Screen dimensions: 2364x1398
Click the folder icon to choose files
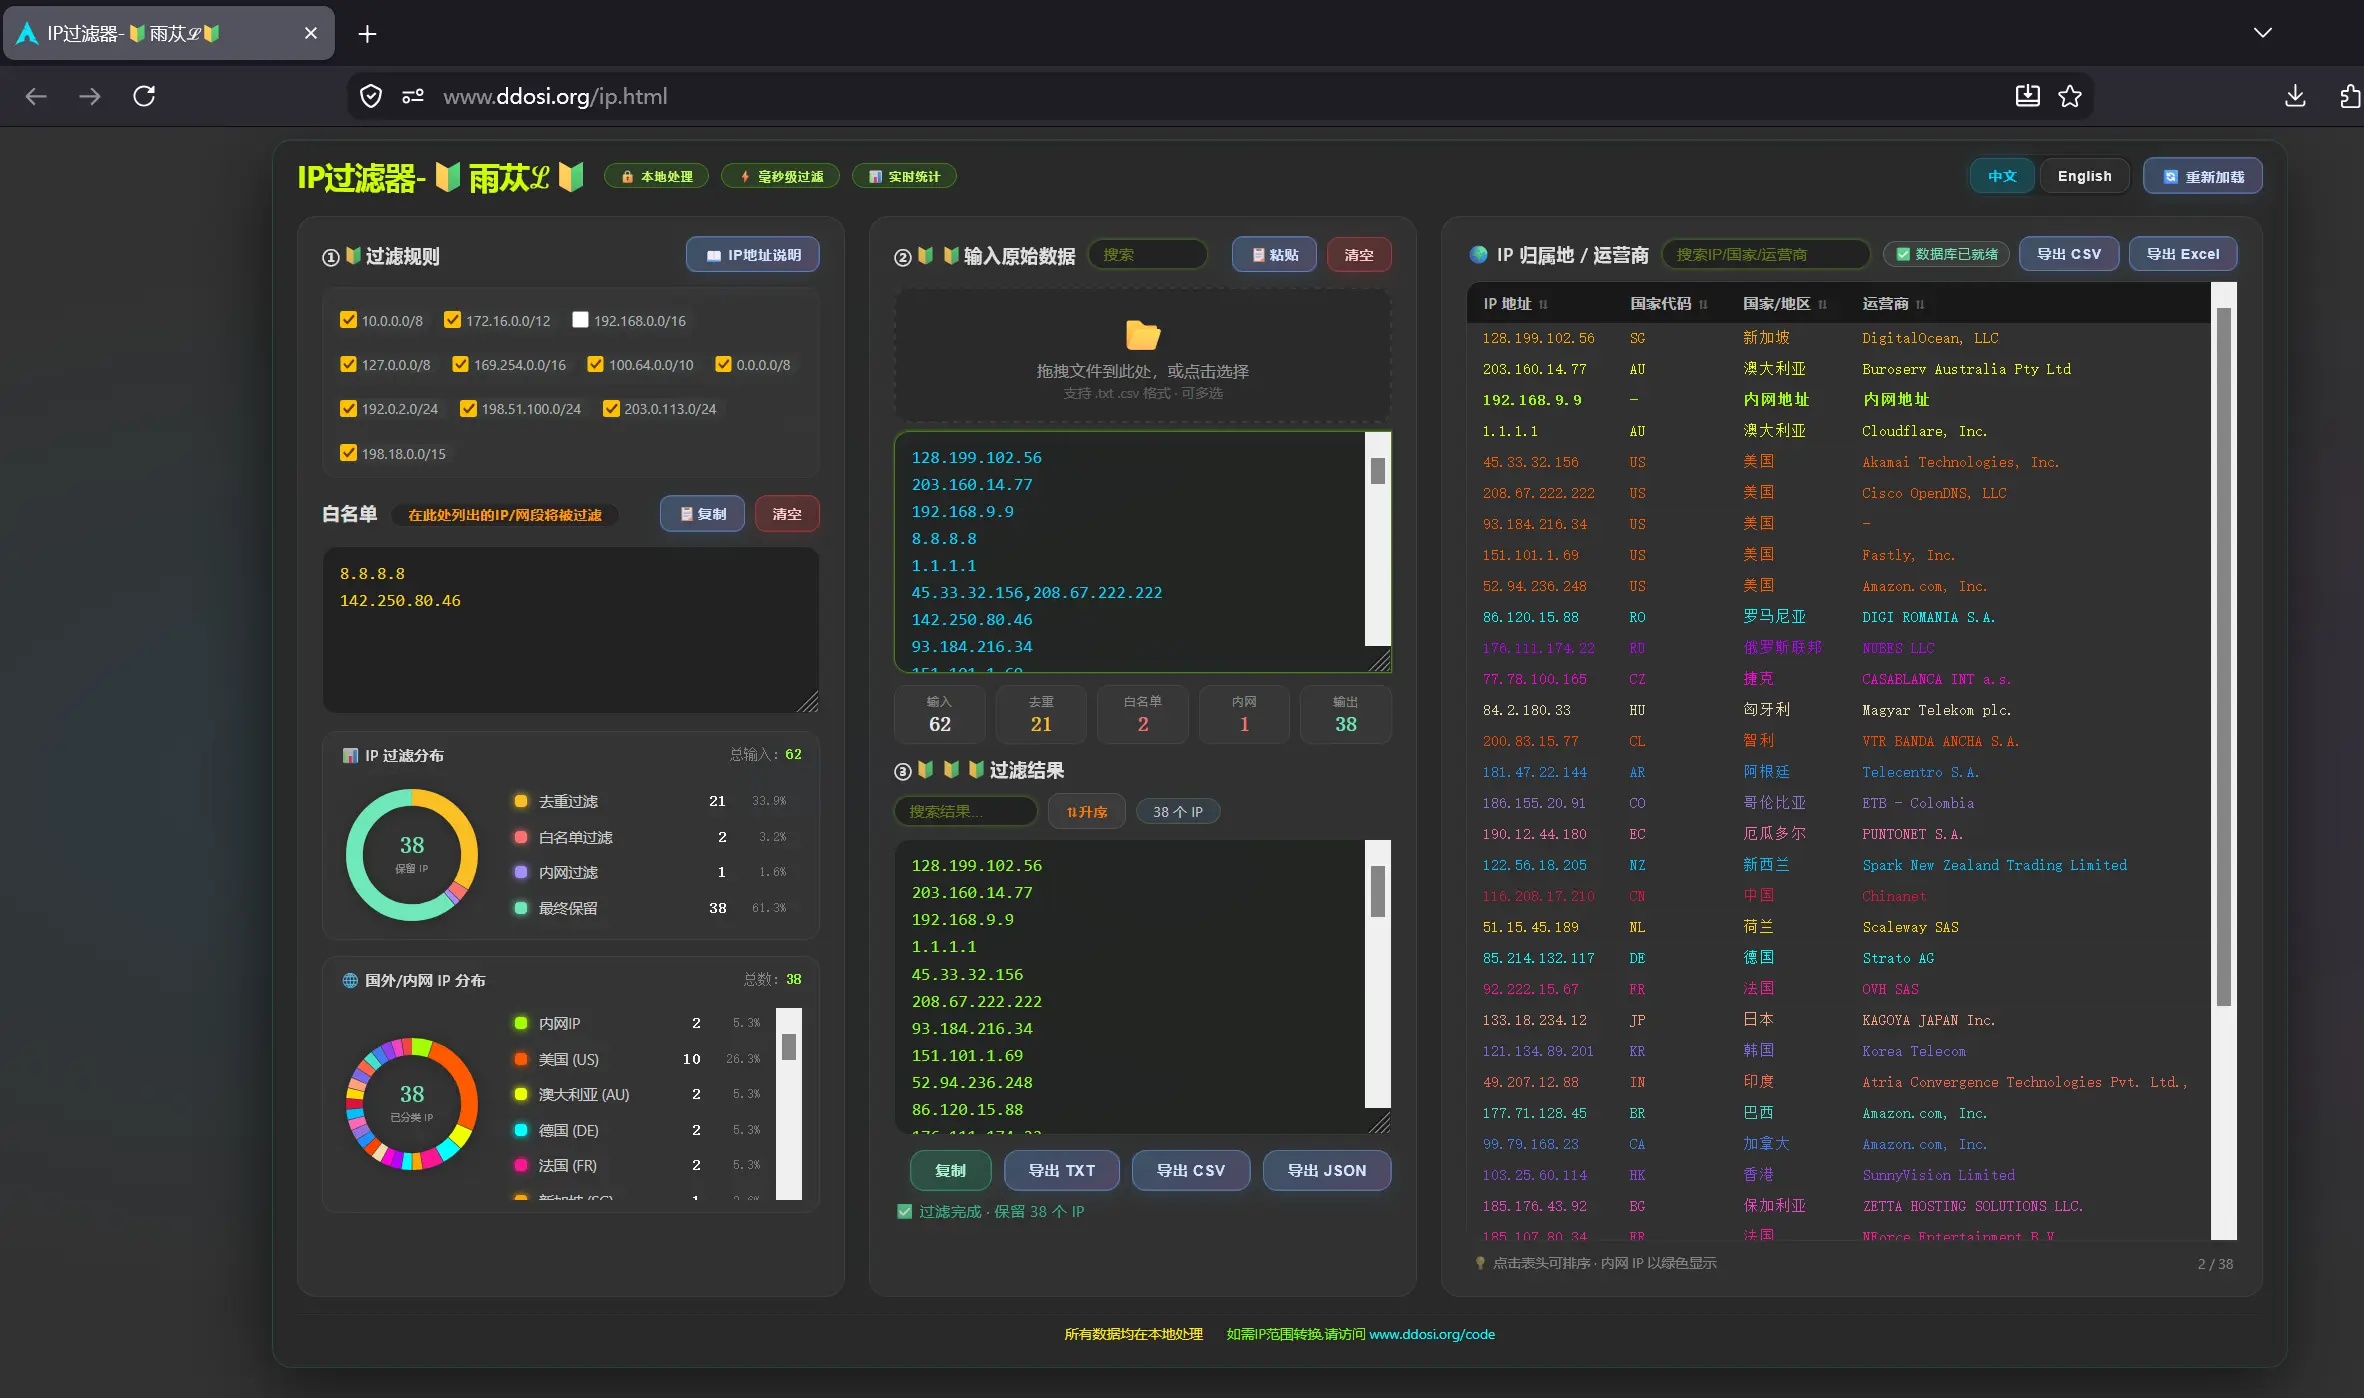tap(1142, 335)
